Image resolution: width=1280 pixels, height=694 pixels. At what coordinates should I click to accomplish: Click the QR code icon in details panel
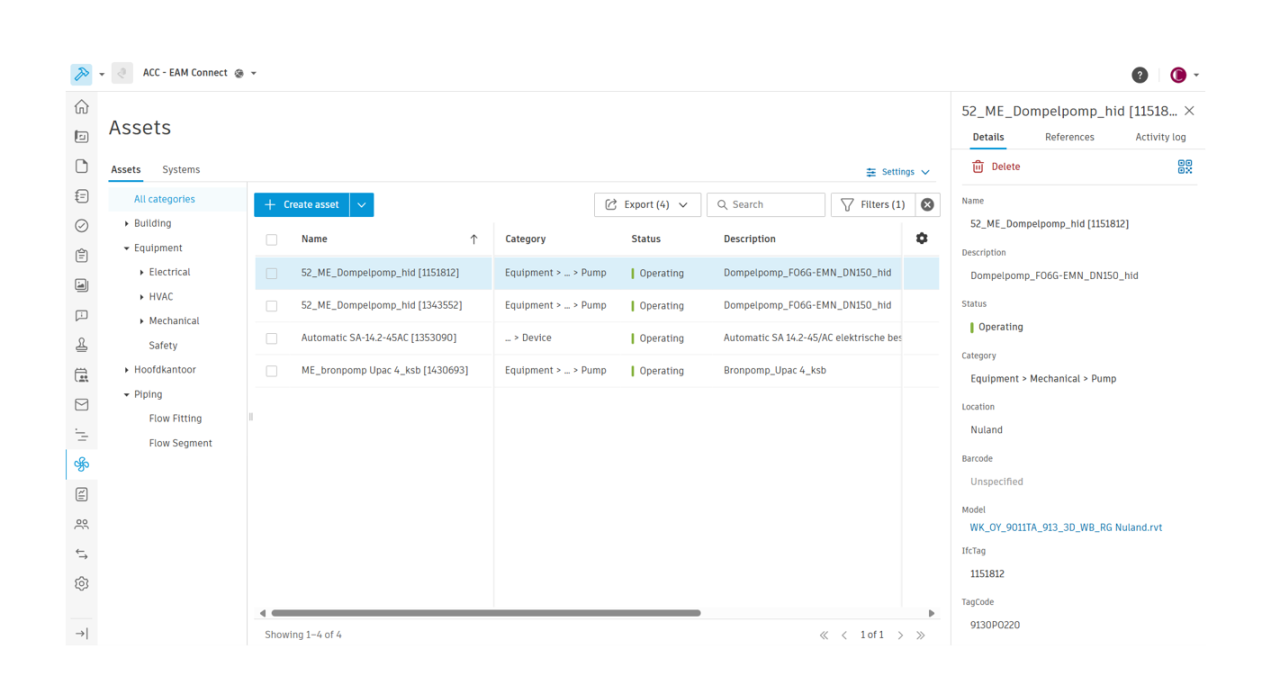click(1185, 167)
